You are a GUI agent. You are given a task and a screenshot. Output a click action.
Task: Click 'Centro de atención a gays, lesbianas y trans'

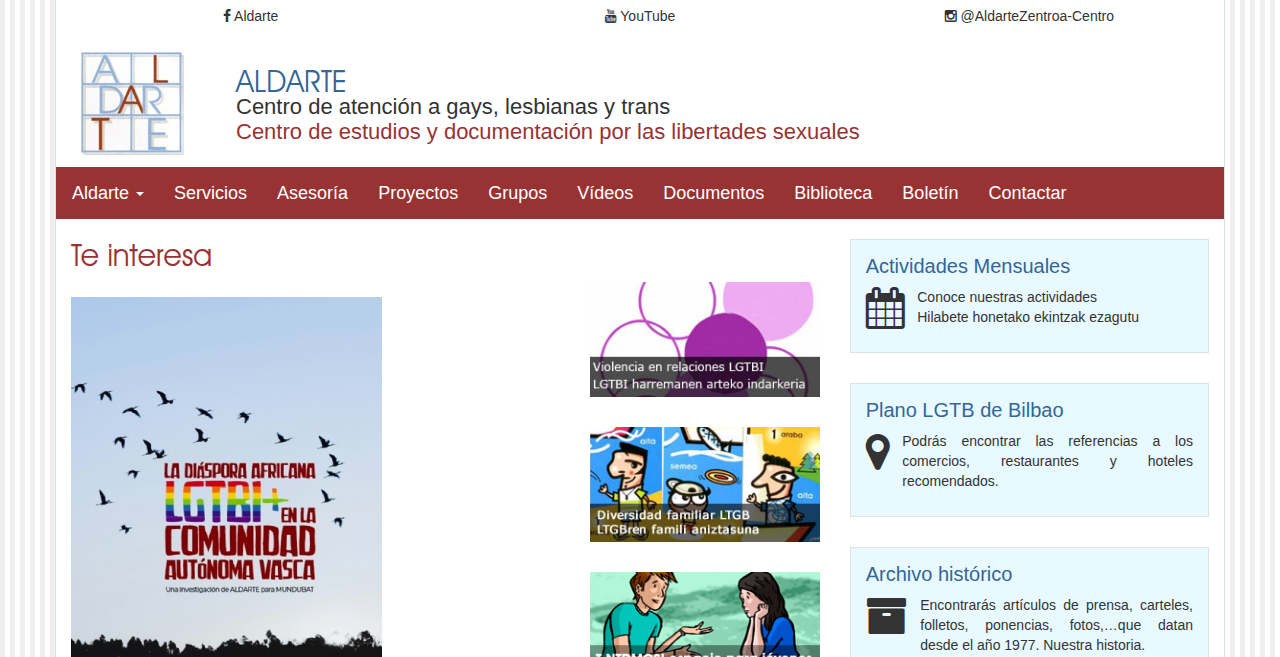[453, 106]
